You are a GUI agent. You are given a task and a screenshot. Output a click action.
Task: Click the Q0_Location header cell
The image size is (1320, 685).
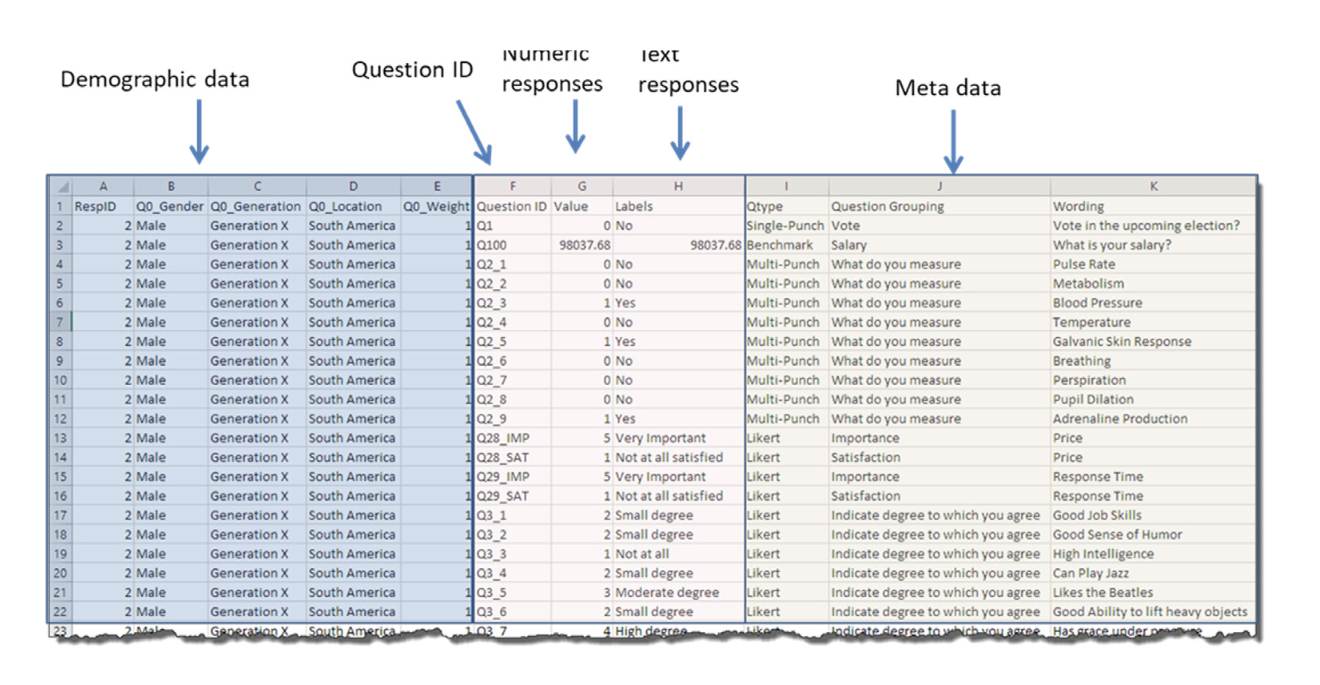click(354, 206)
